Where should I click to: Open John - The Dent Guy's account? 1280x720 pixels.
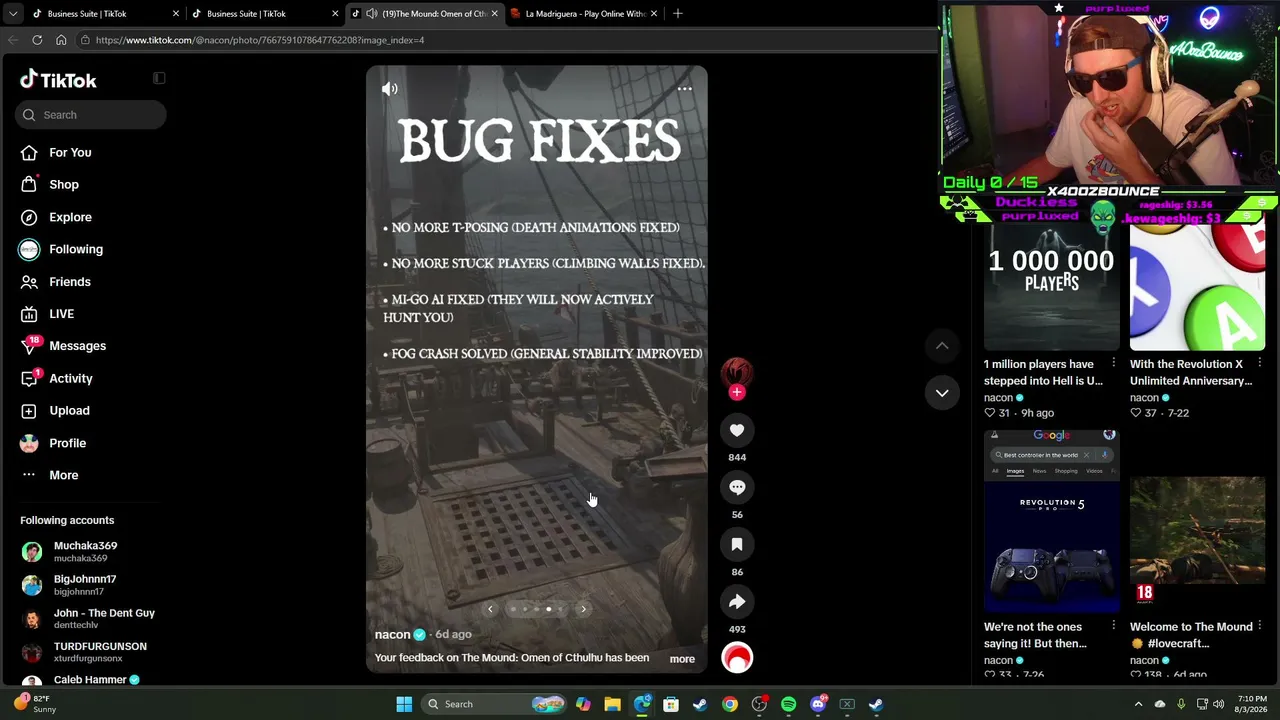click(x=88, y=618)
